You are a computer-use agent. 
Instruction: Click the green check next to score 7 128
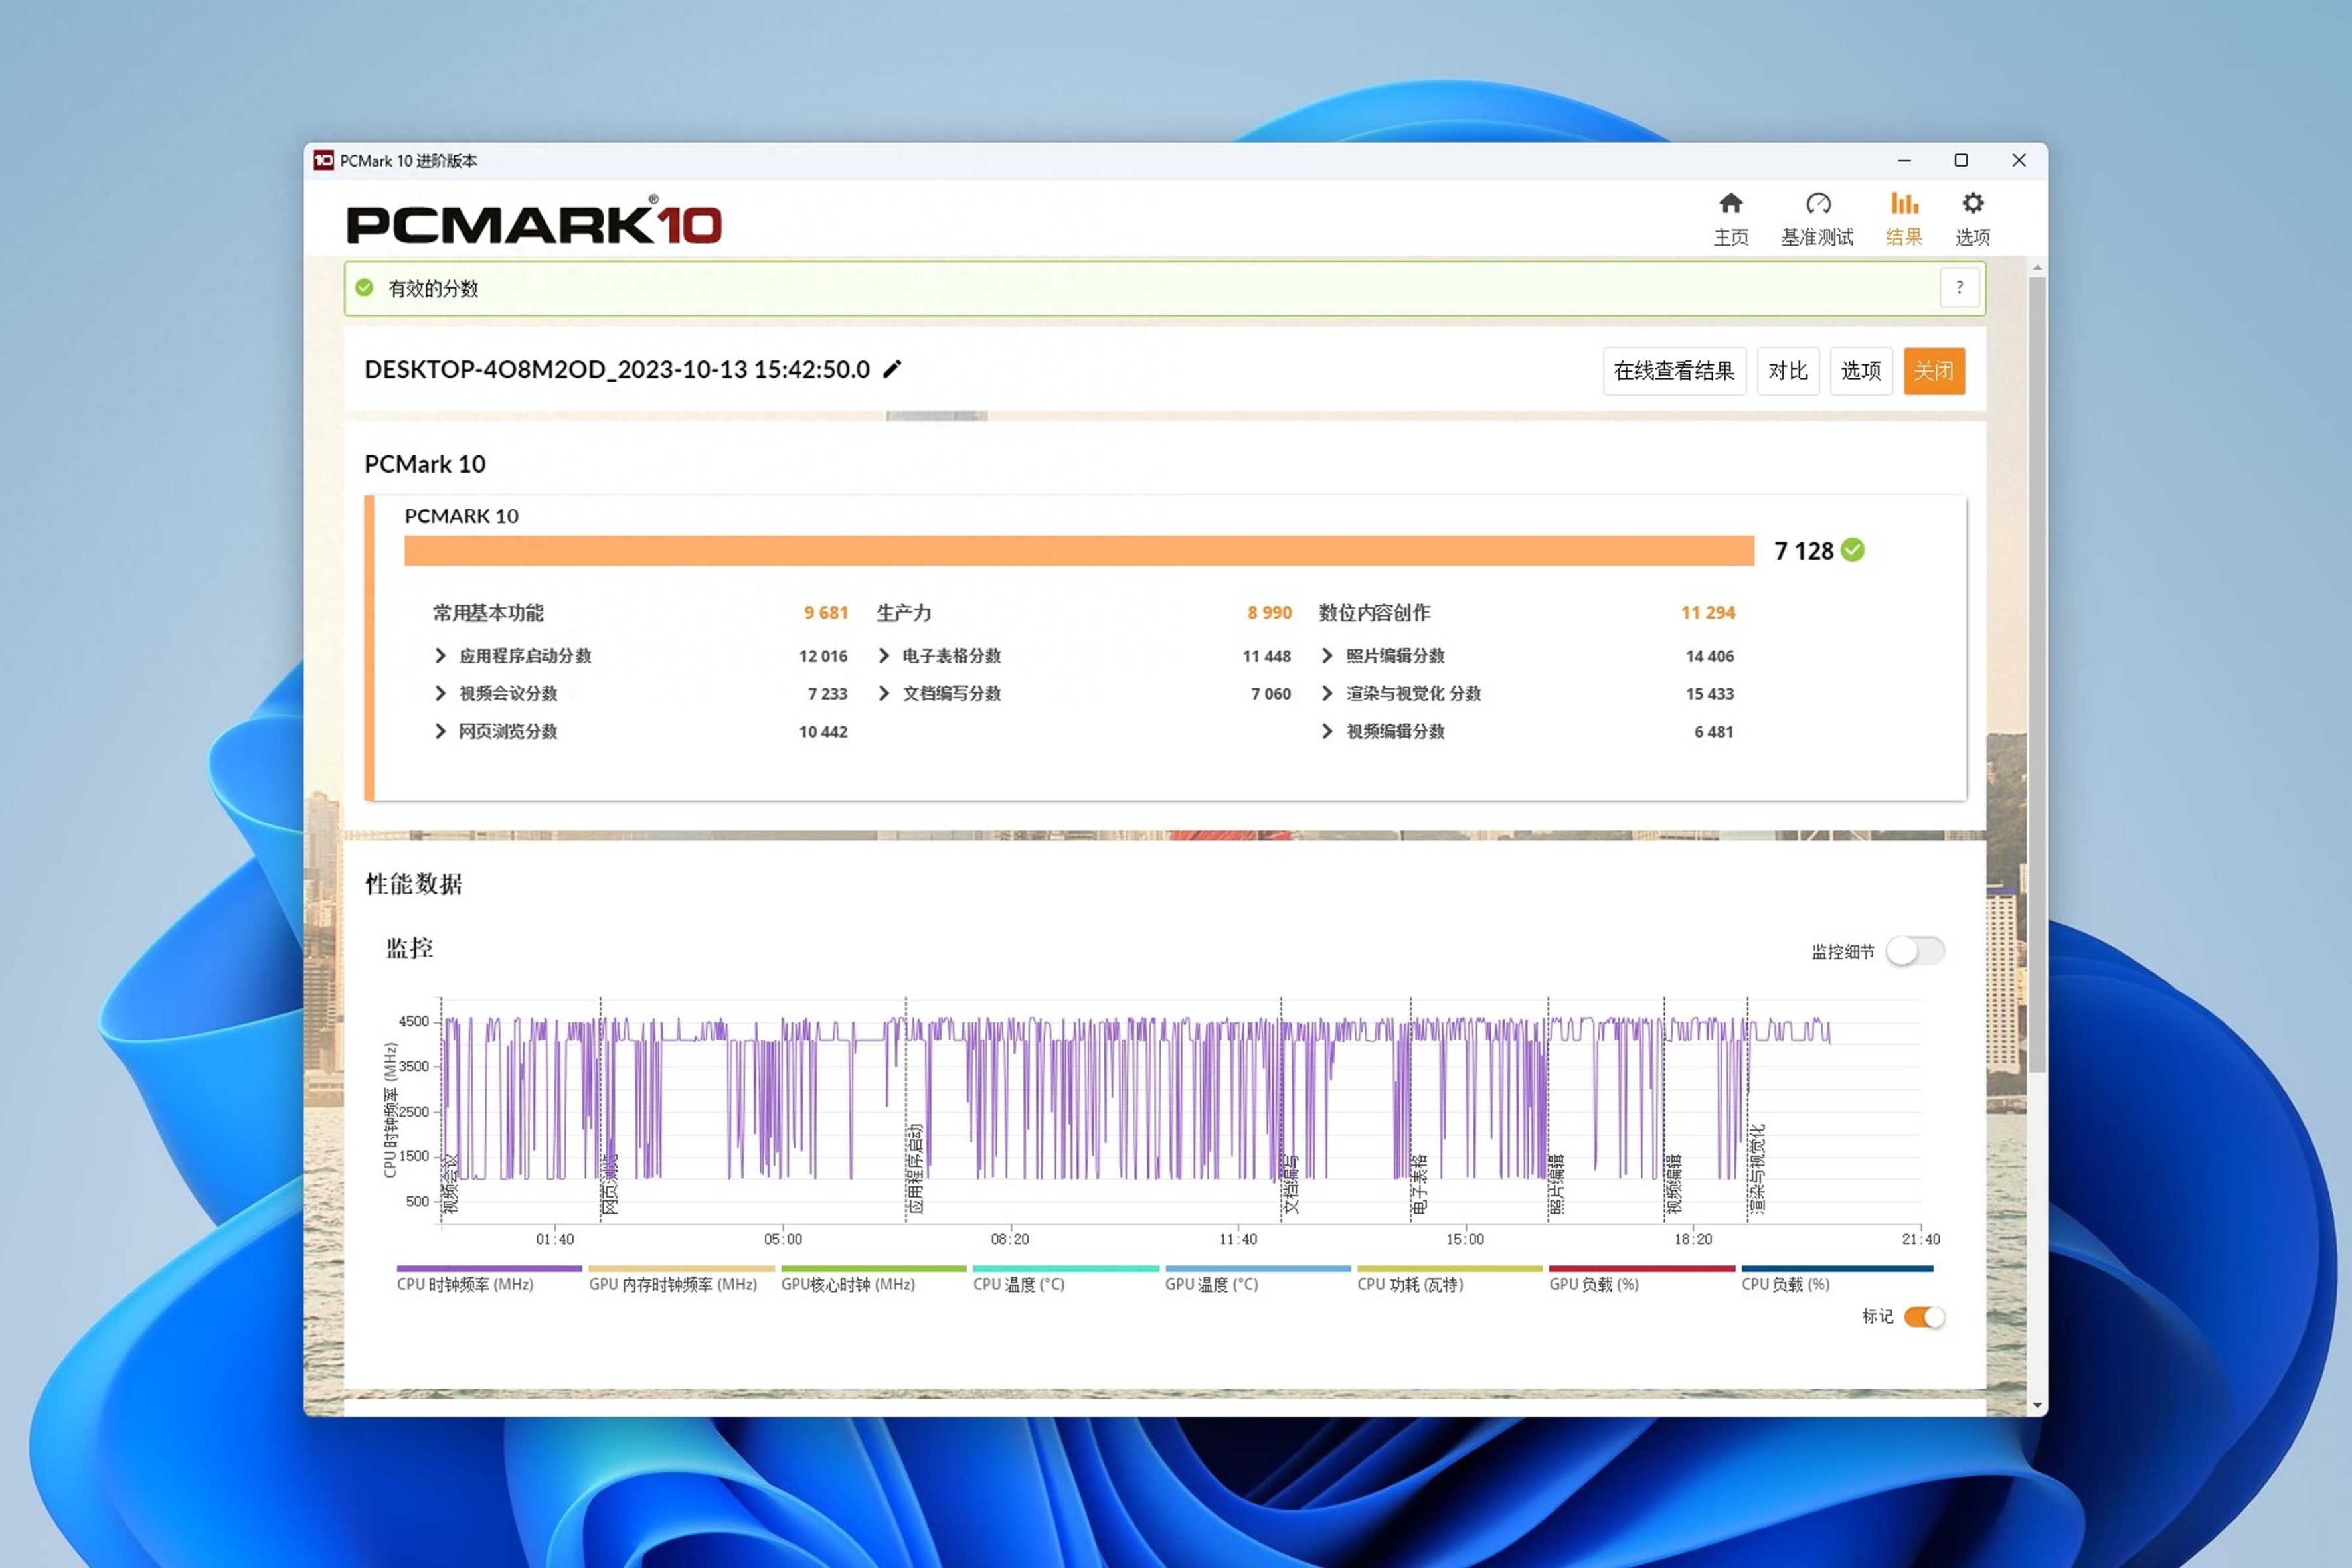[x=1852, y=550]
